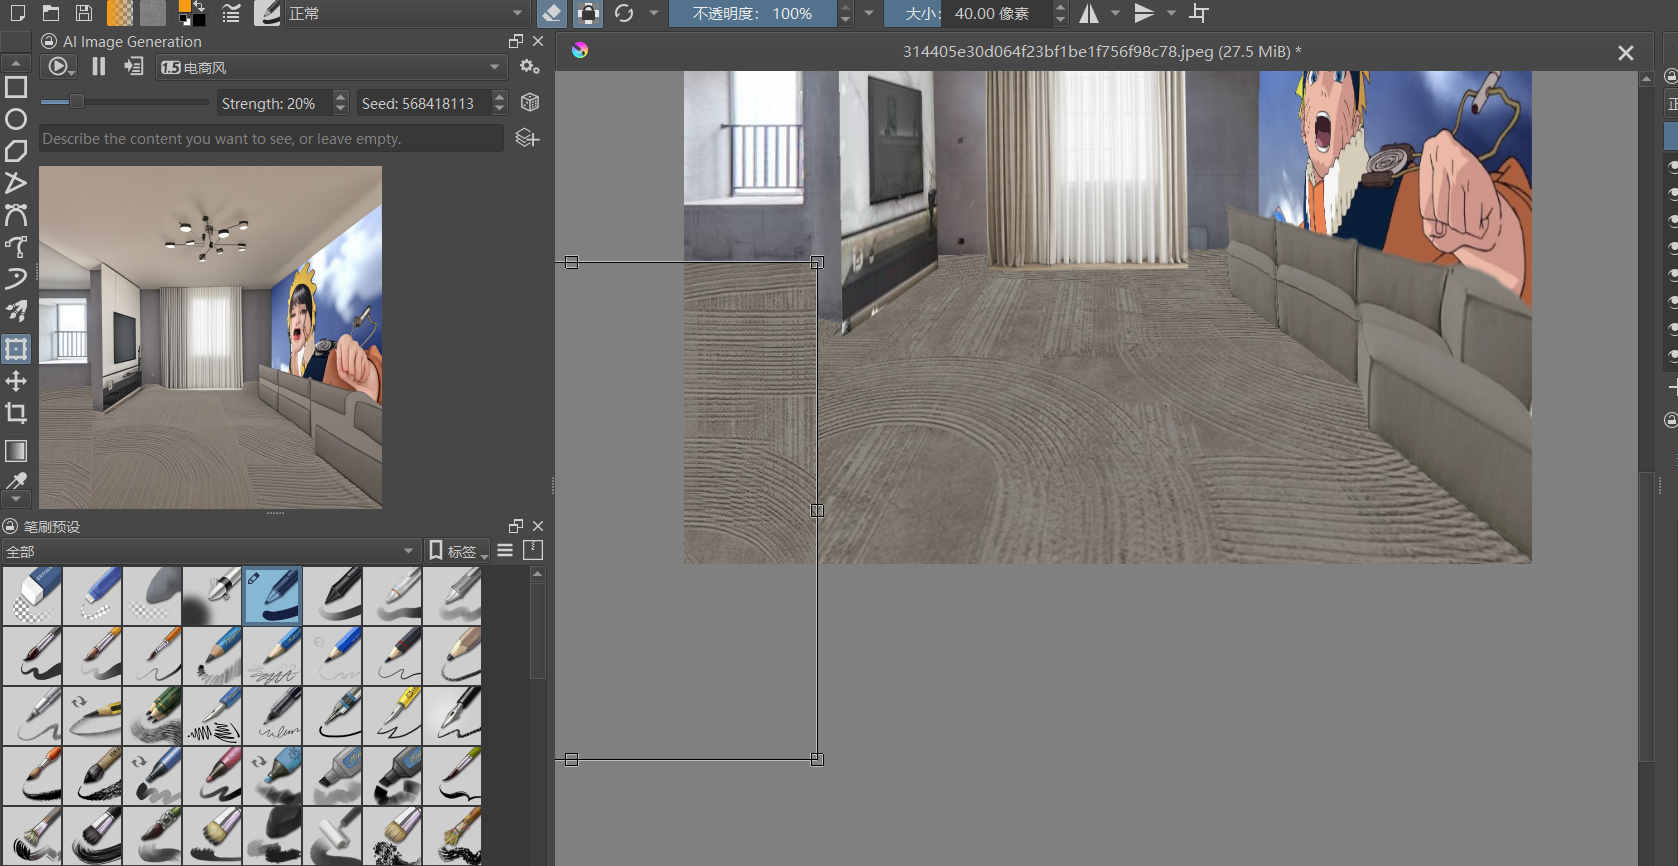Create a new document from the toolbar

pyautogui.click(x=17, y=13)
